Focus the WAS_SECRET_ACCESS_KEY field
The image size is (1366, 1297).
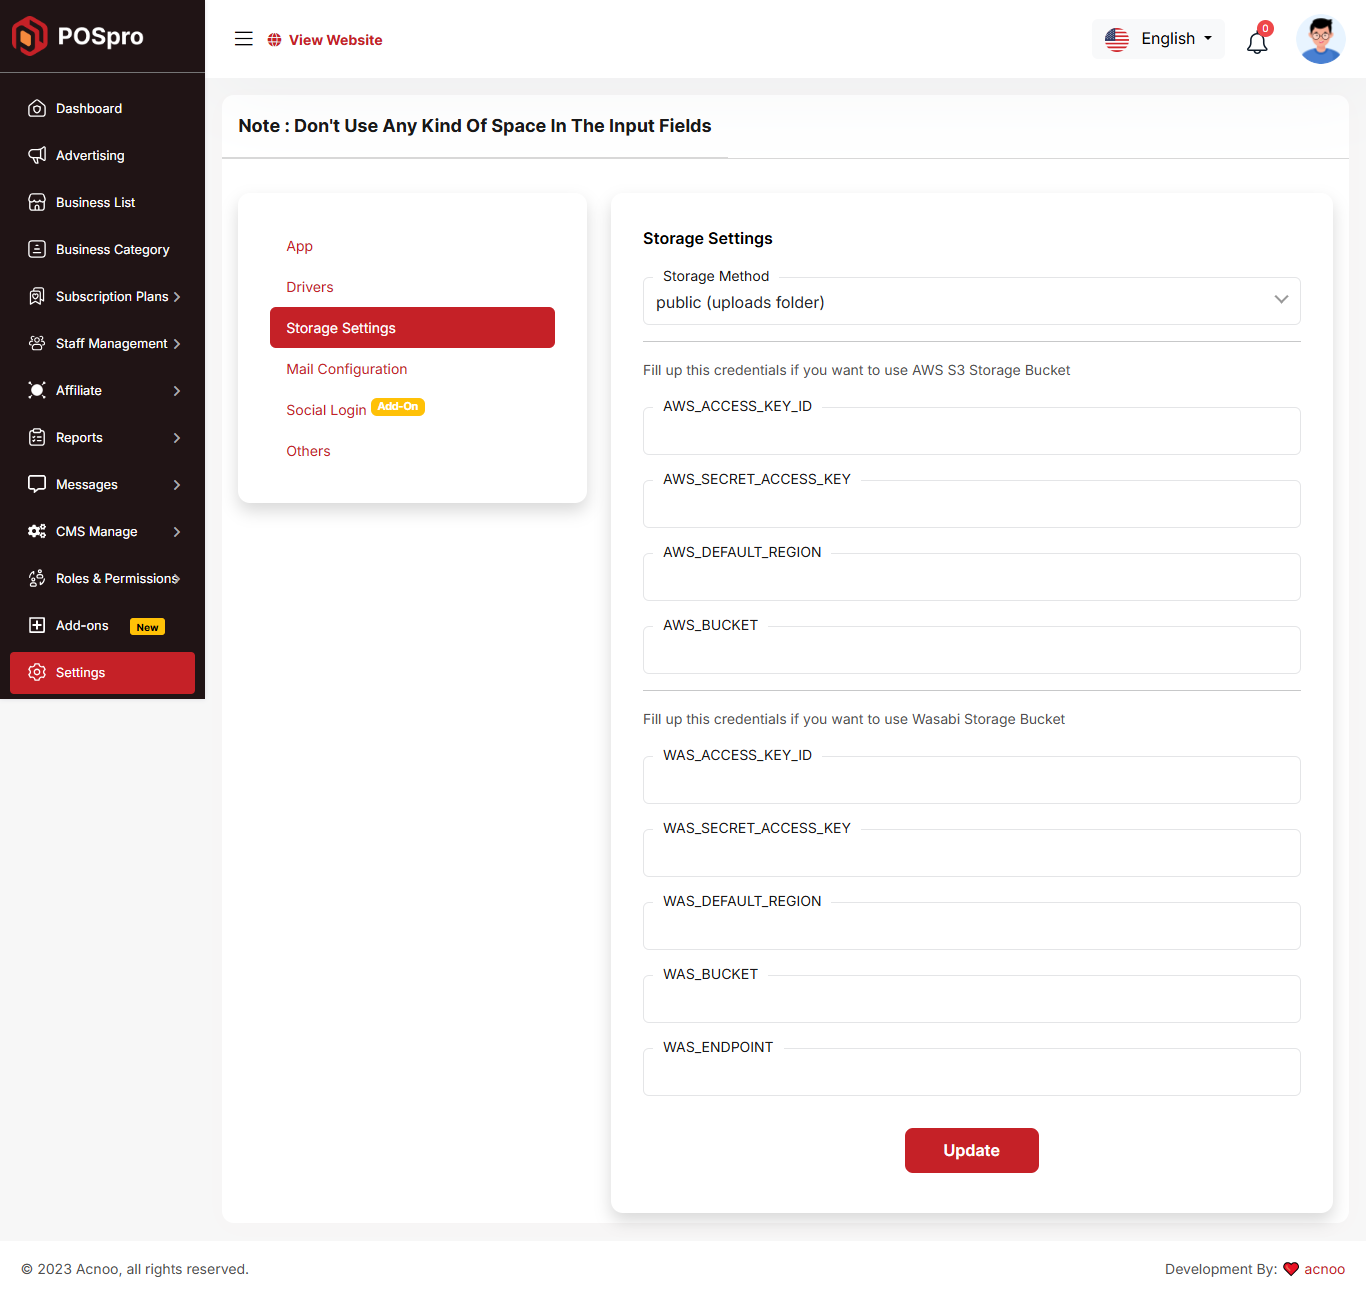[x=971, y=853]
